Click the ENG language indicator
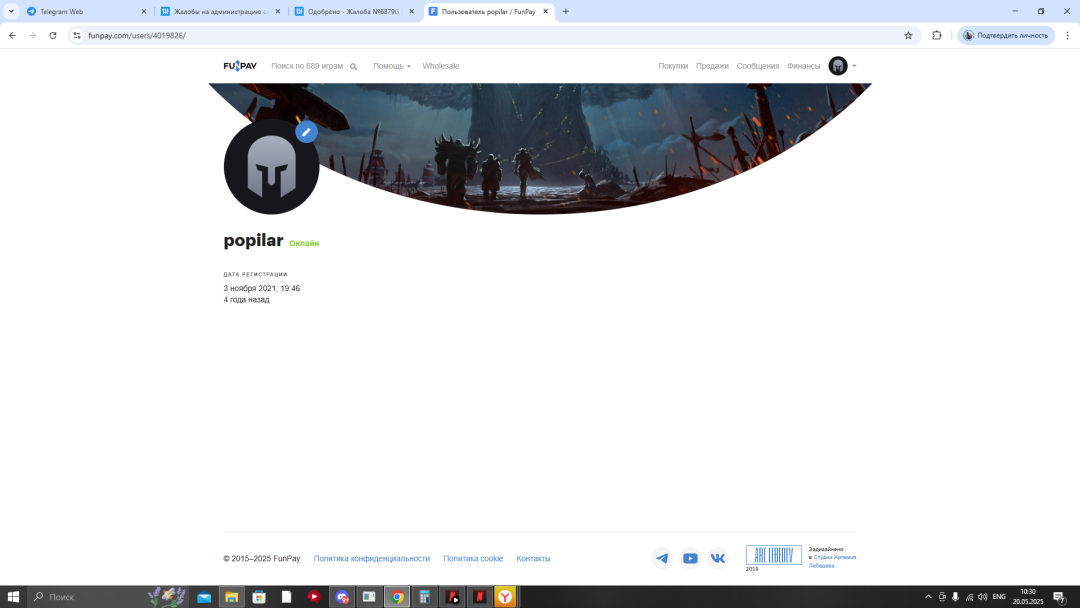The image size is (1080, 608). tap(999, 597)
